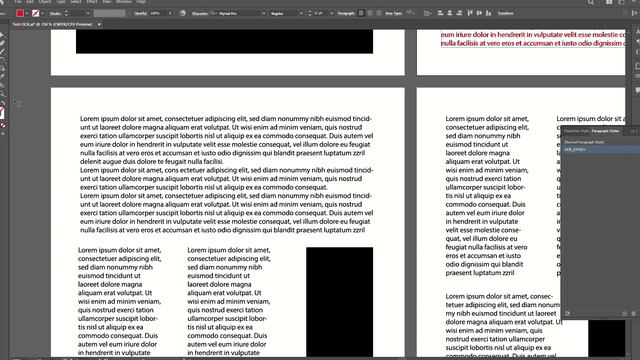This screenshot has height=360, width=640.
Task: Click the vertical align center icon
Action: click(479, 13)
